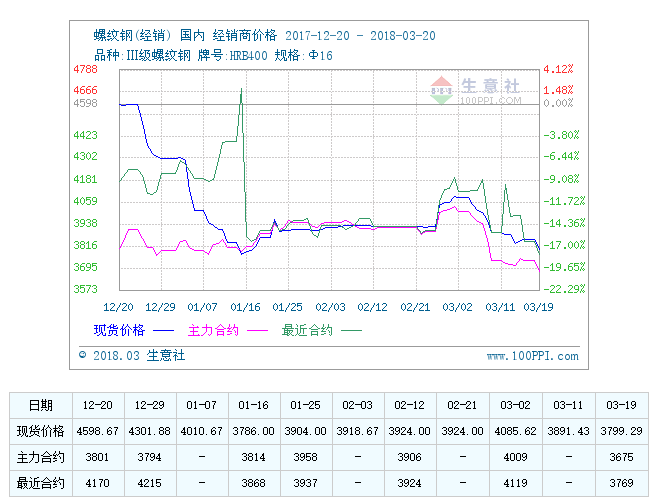Image resolution: width=652 pixels, height=500 pixels.
Task: Select the 现货价格 row header in table
Action: [x=41, y=431]
